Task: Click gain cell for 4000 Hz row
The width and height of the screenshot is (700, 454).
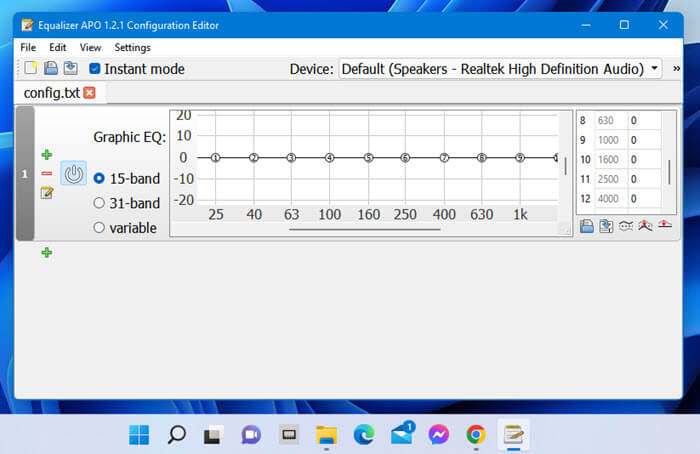Action: click(x=644, y=199)
